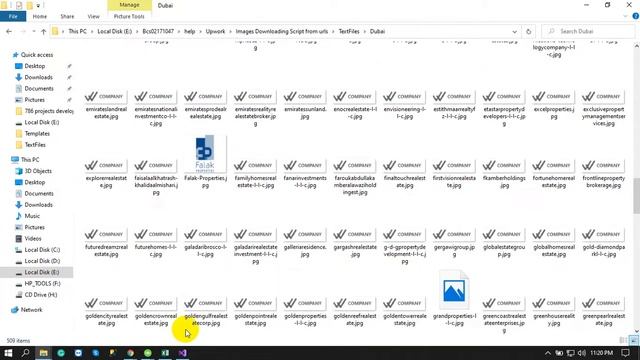Select futurehomes-l-l-c.jpg file
Screen dimensions: 640x360
[x=156, y=243]
